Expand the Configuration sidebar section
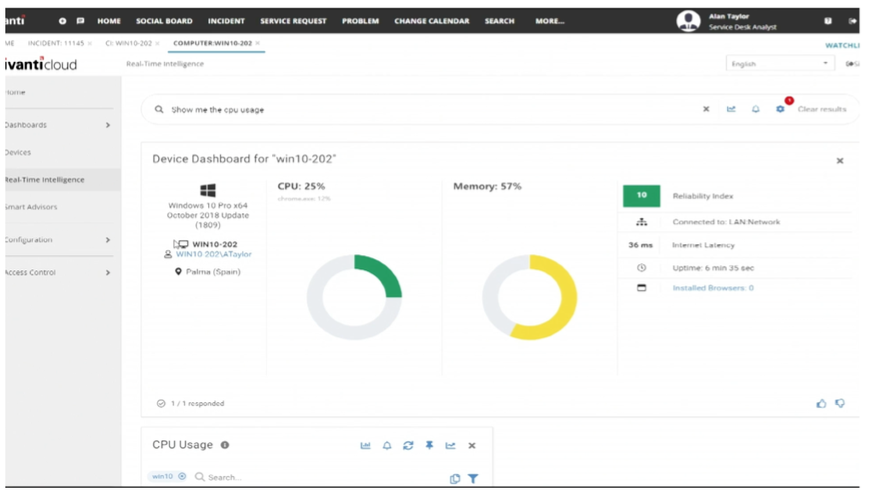 (x=58, y=240)
